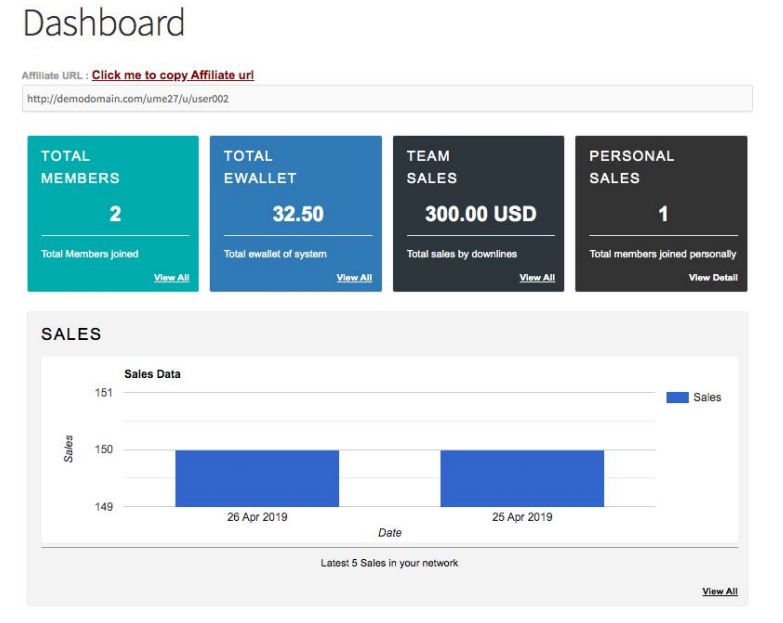Click the Total Members teal card
Image resolution: width=783 pixels, height=623 pixels.
click(113, 214)
